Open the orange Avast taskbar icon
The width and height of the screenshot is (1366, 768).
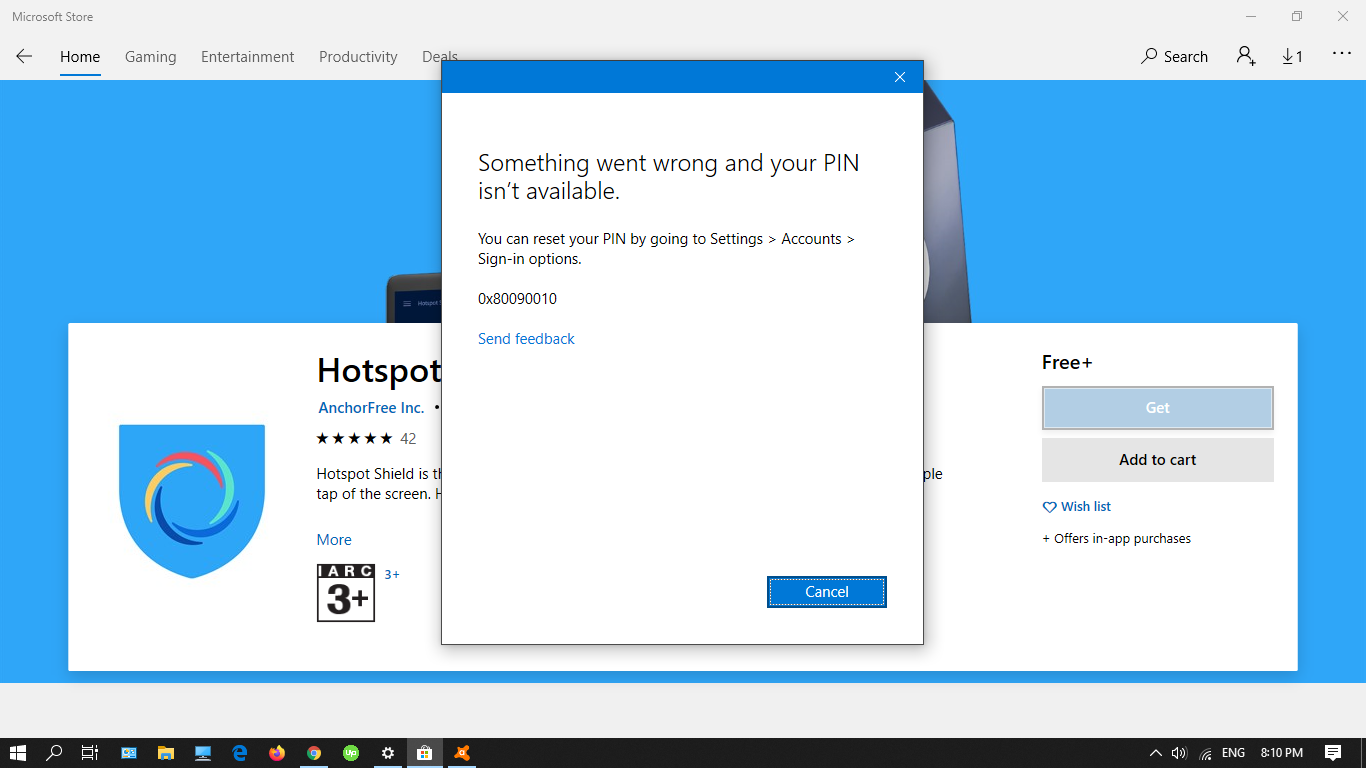[x=462, y=753]
